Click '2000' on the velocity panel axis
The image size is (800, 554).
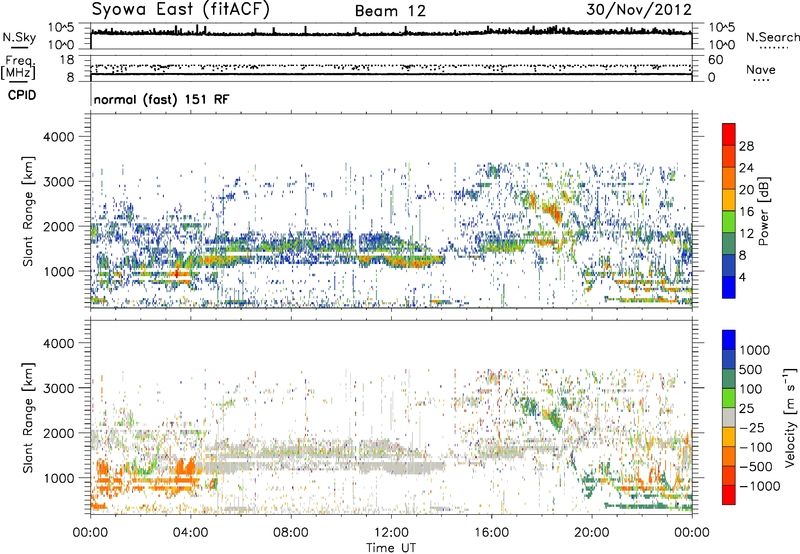click(59, 433)
